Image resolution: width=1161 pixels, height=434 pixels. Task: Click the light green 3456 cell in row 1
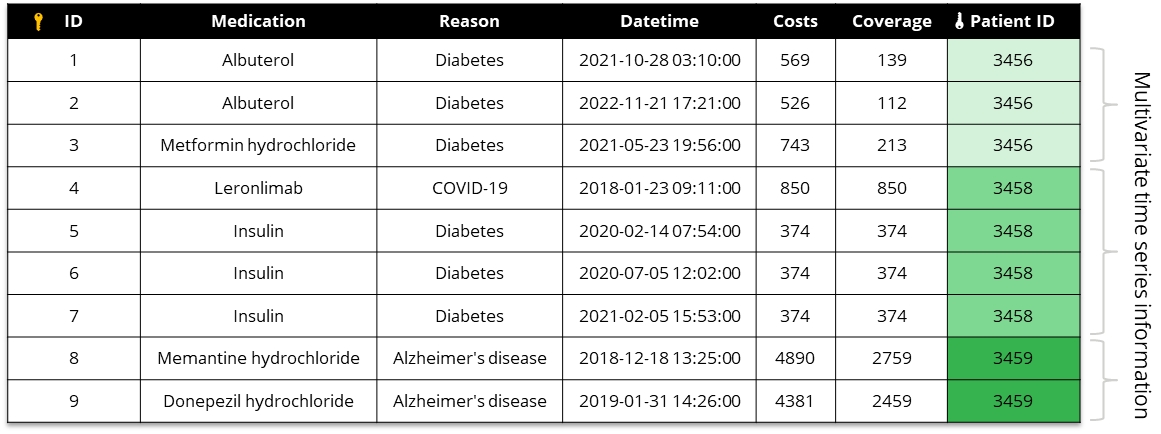click(x=1012, y=60)
